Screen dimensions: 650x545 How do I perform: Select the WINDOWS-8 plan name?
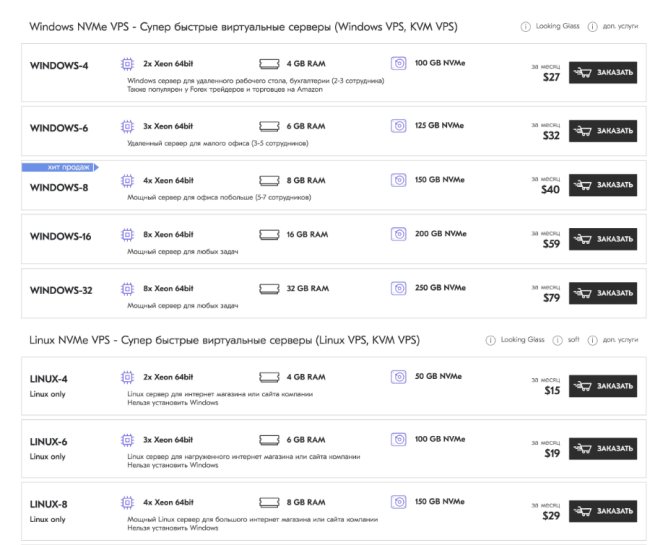[x=59, y=188]
